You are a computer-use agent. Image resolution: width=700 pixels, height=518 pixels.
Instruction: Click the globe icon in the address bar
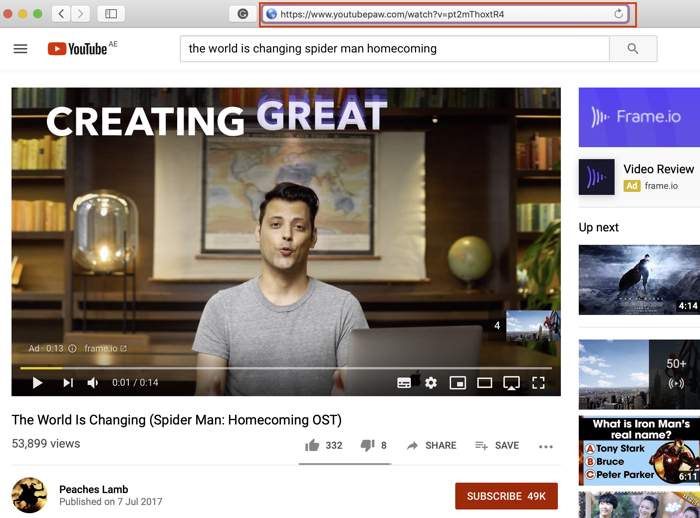click(x=271, y=14)
